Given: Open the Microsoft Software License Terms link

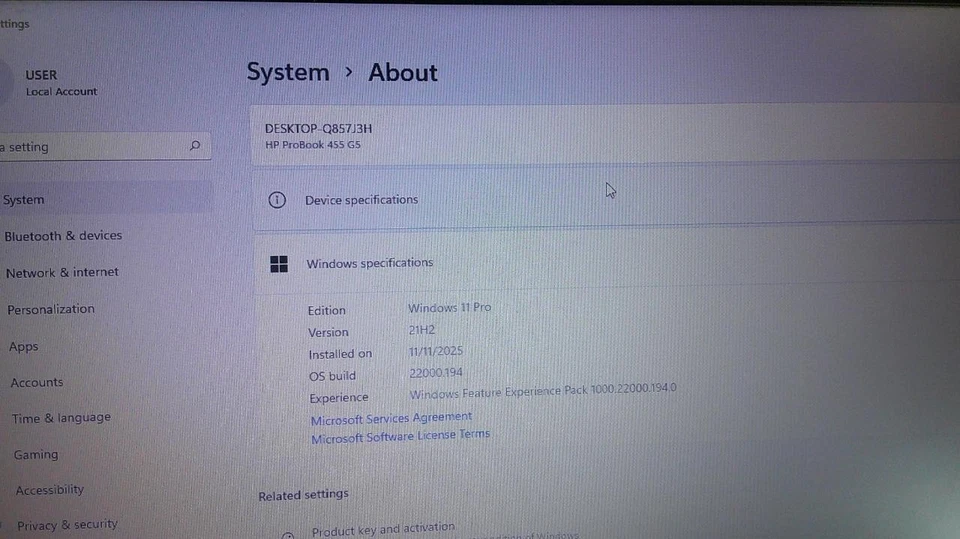Looking at the screenshot, I should (x=400, y=436).
